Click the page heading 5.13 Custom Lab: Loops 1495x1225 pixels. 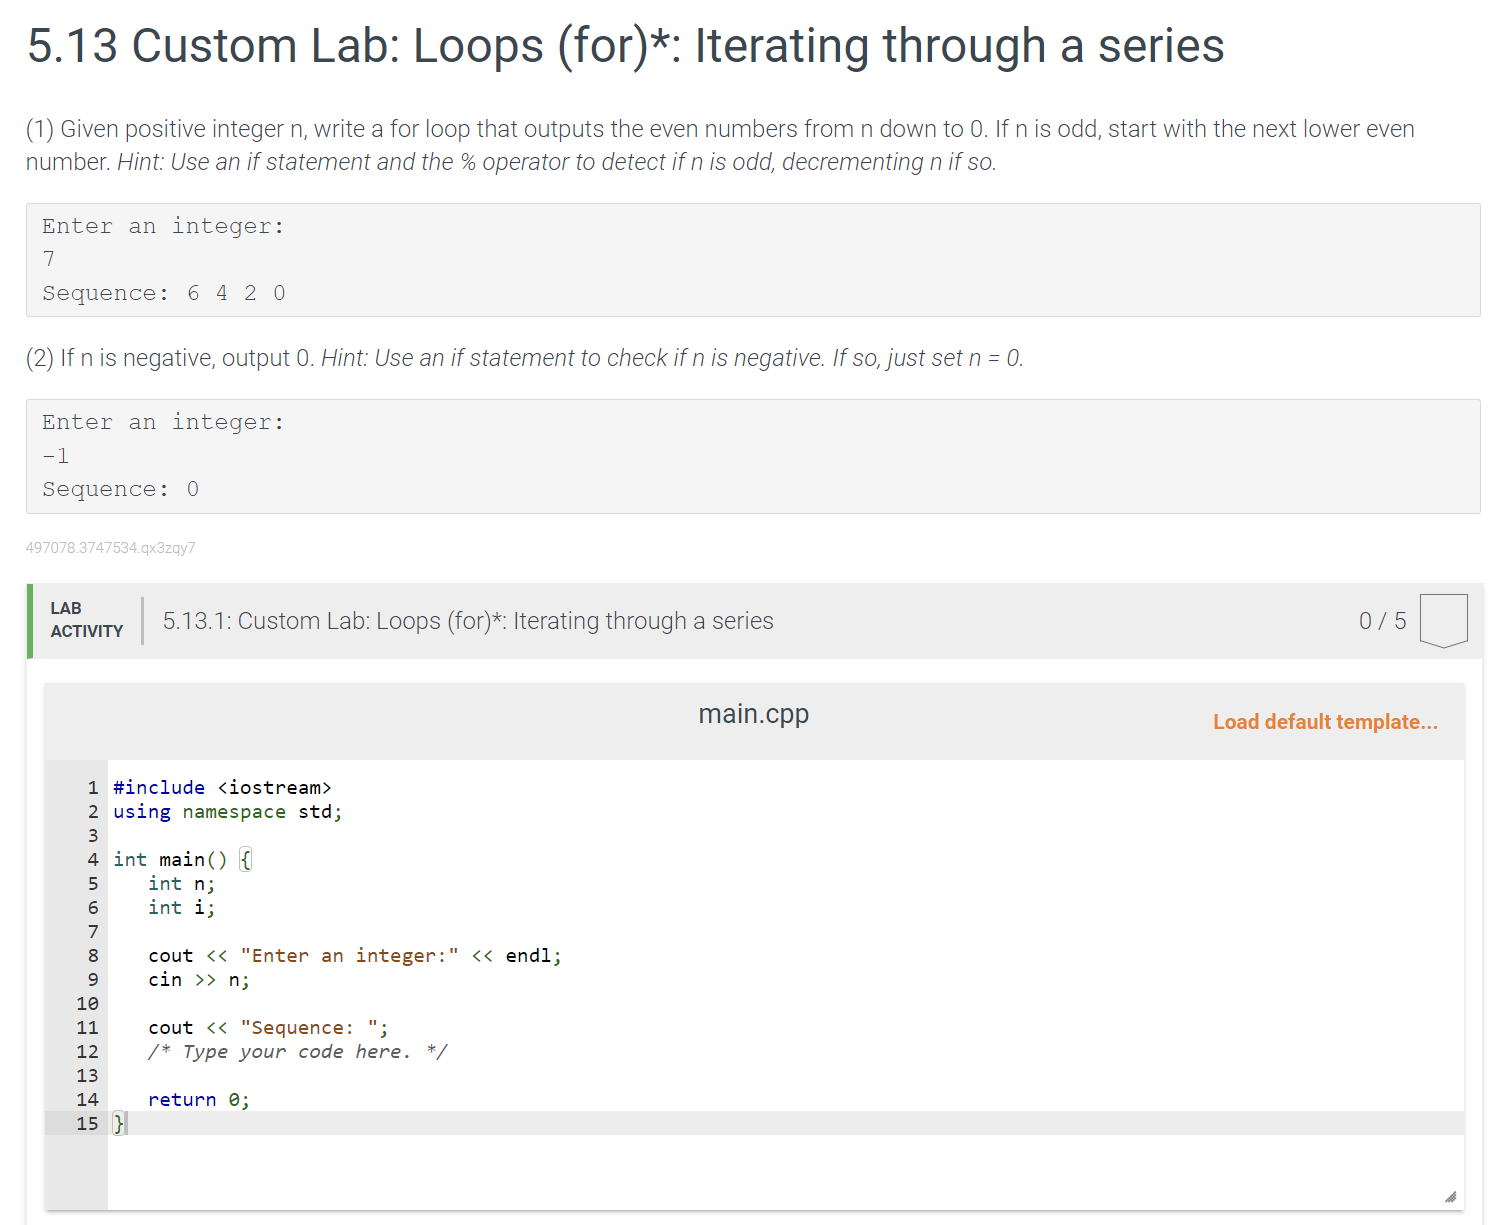[625, 45]
